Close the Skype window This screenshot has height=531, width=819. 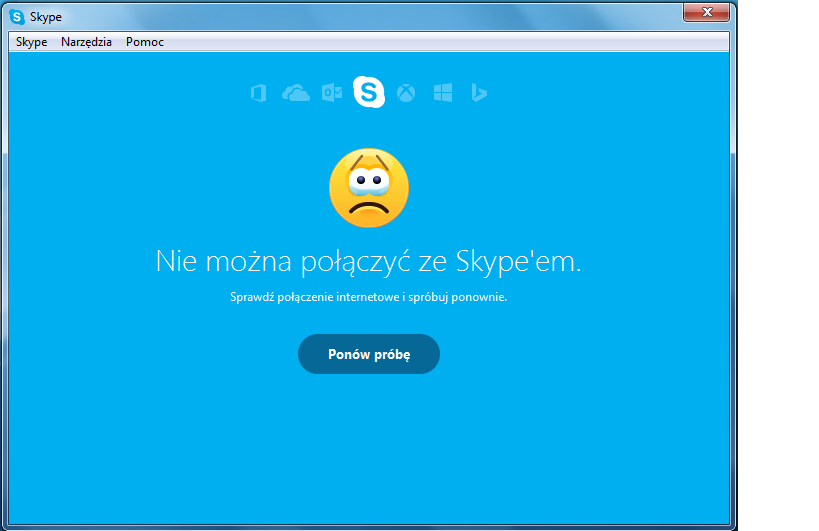(x=707, y=12)
